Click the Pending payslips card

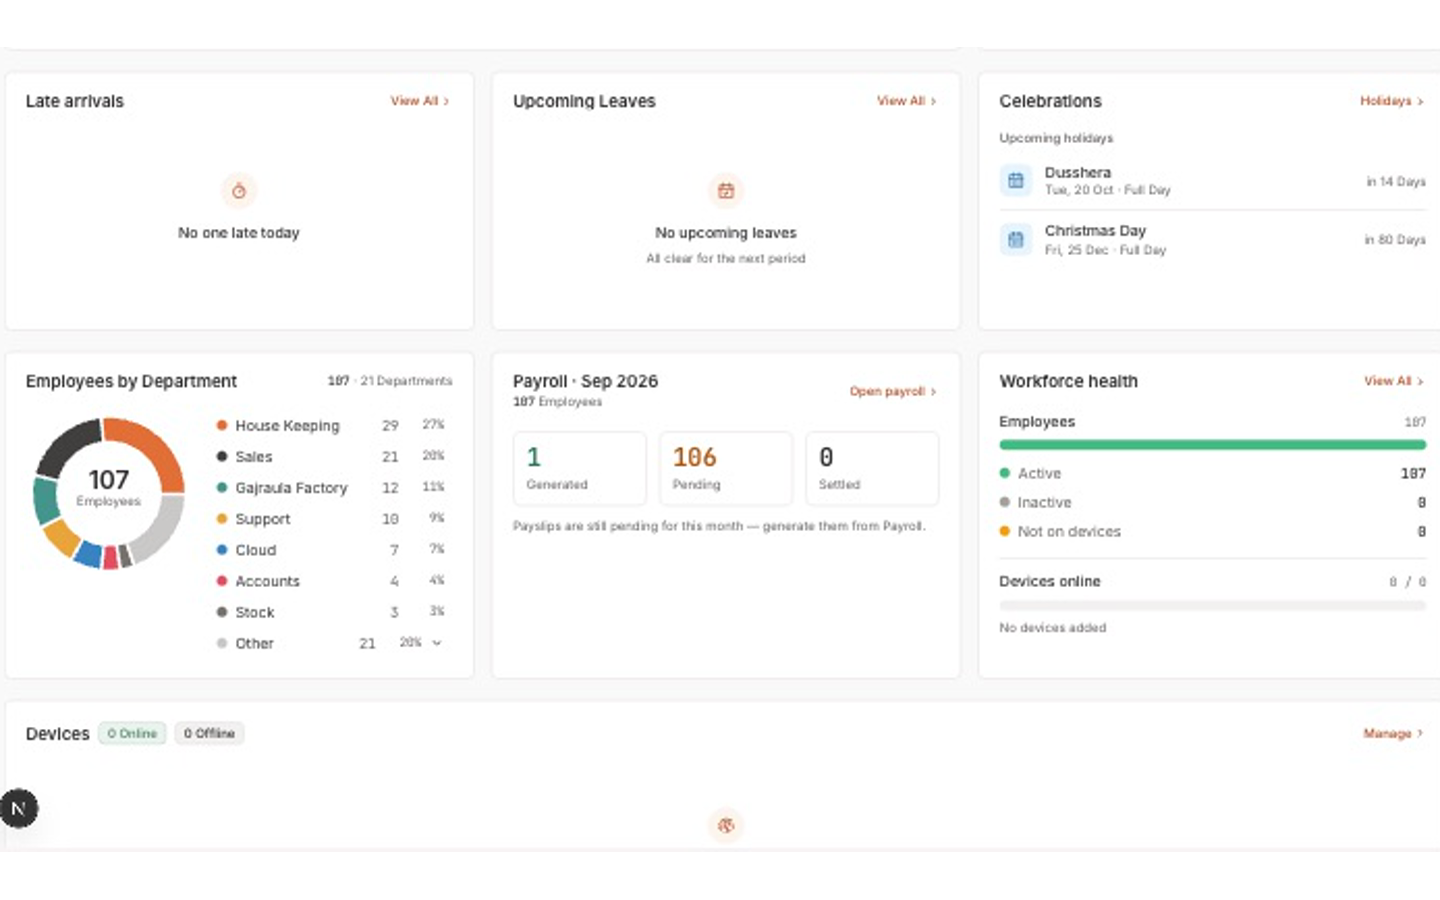[x=726, y=468]
